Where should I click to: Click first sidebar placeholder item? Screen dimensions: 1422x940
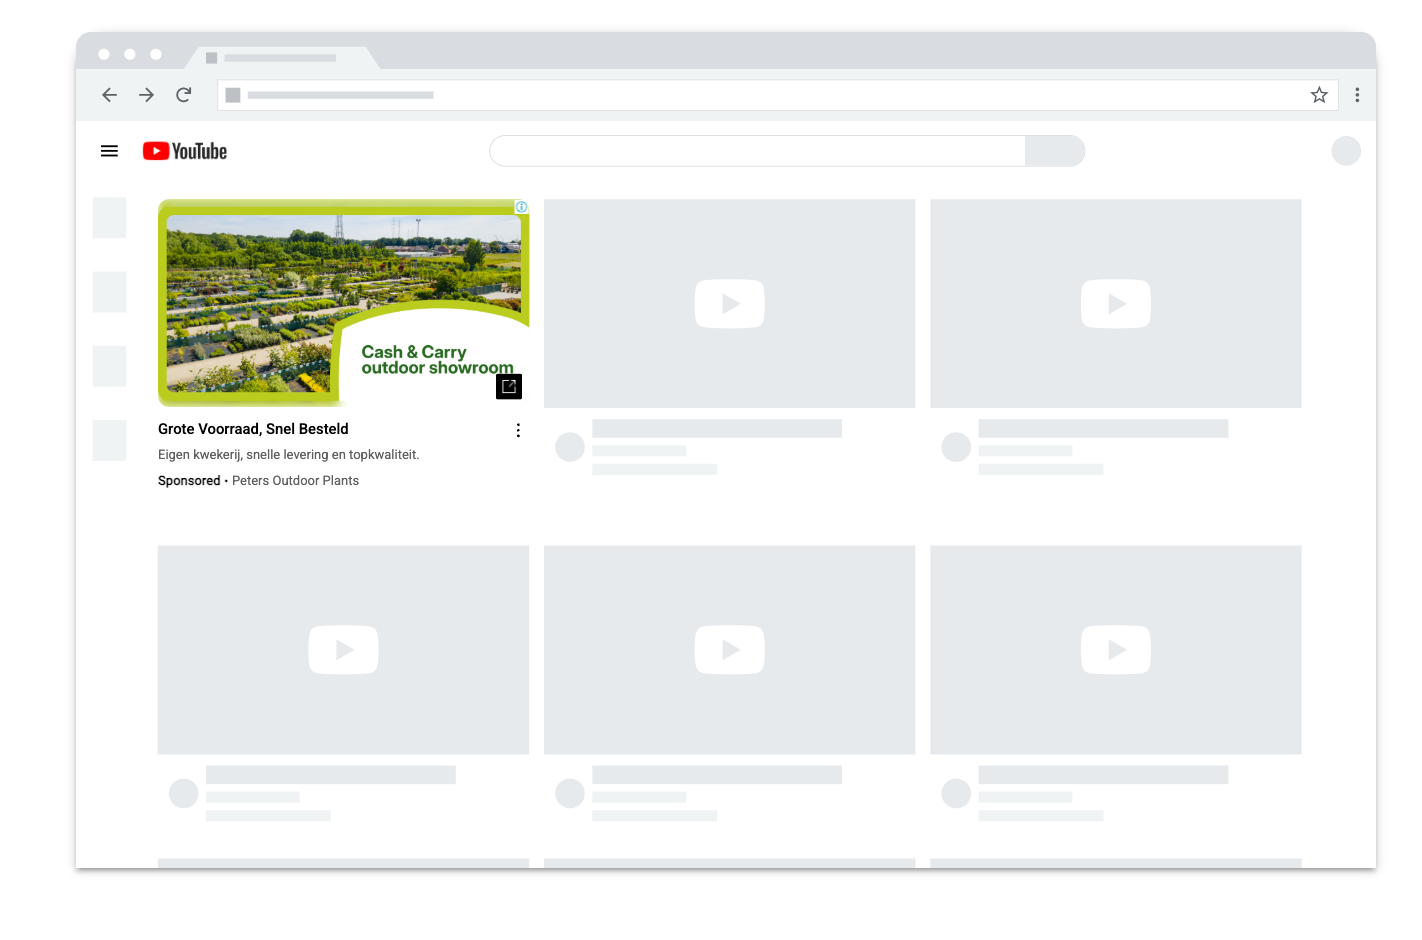pos(110,218)
